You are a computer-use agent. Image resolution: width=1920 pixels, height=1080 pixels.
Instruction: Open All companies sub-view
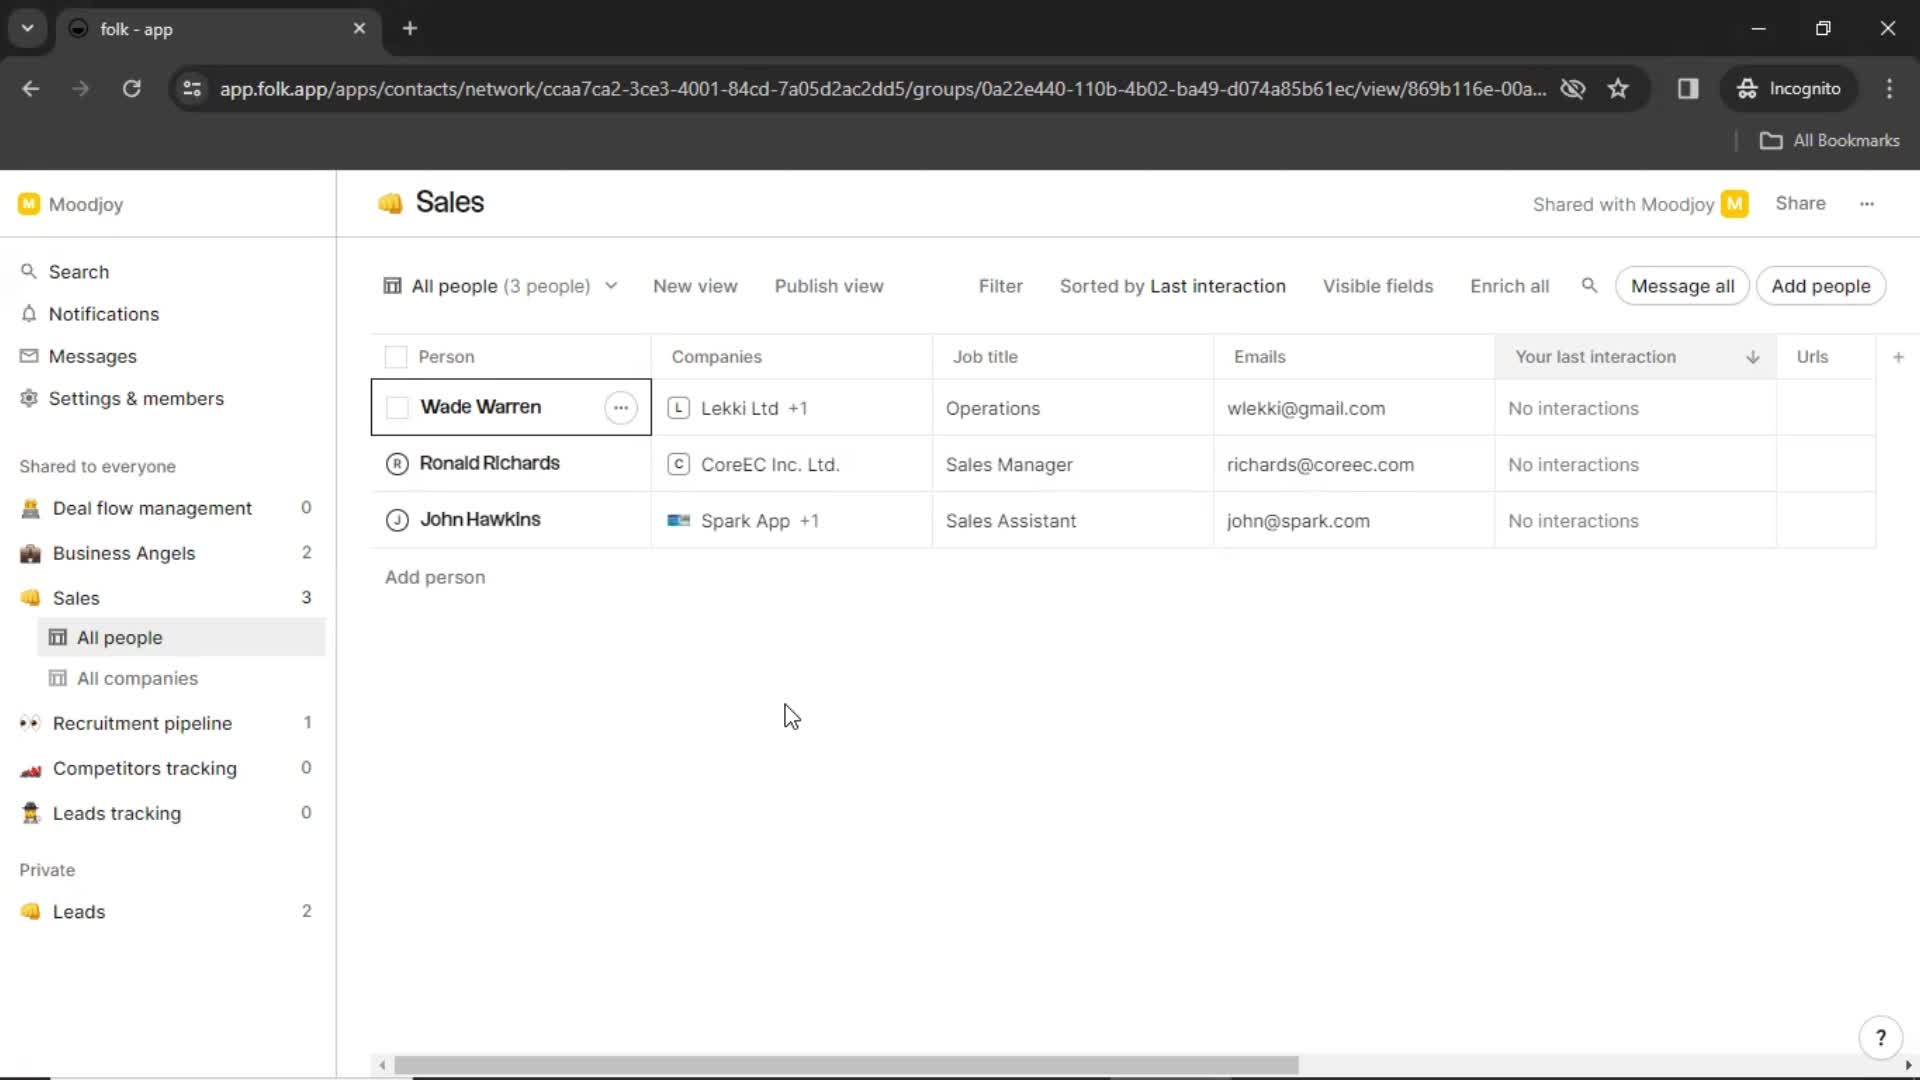pyautogui.click(x=137, y=678)
